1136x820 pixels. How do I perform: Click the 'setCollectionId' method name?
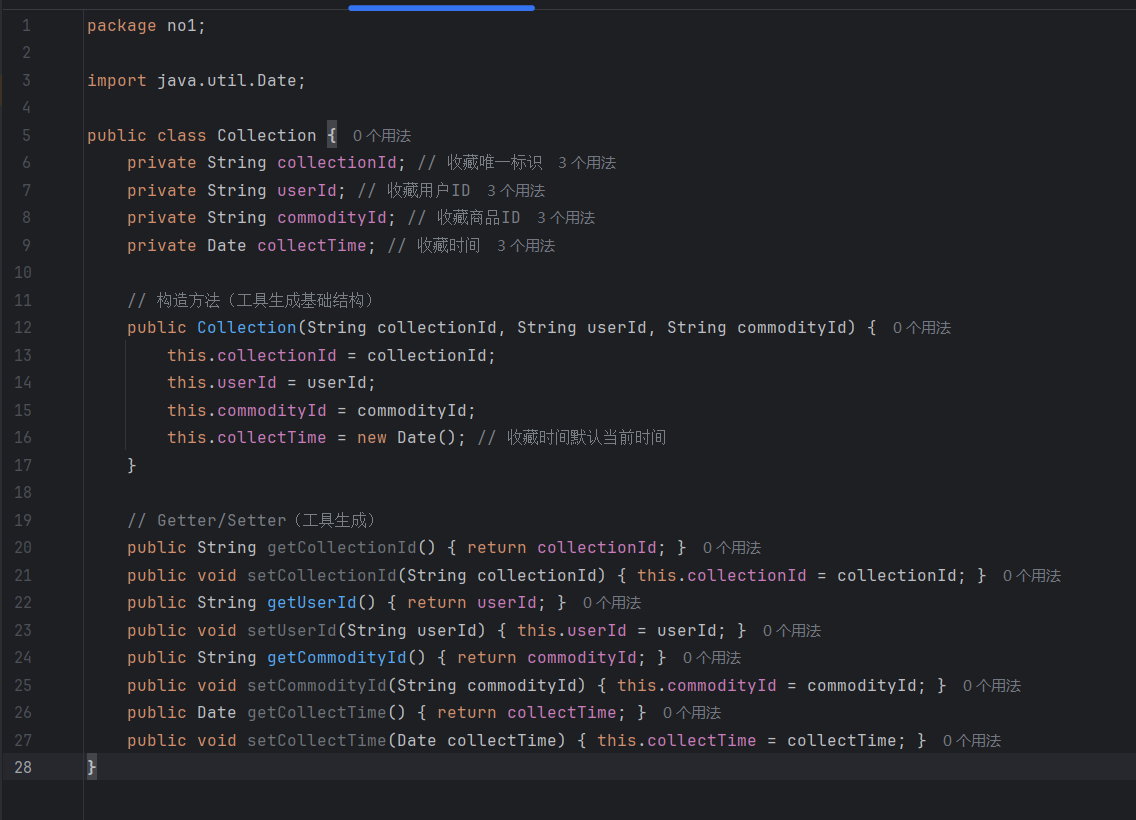click(x=322, y=576)
